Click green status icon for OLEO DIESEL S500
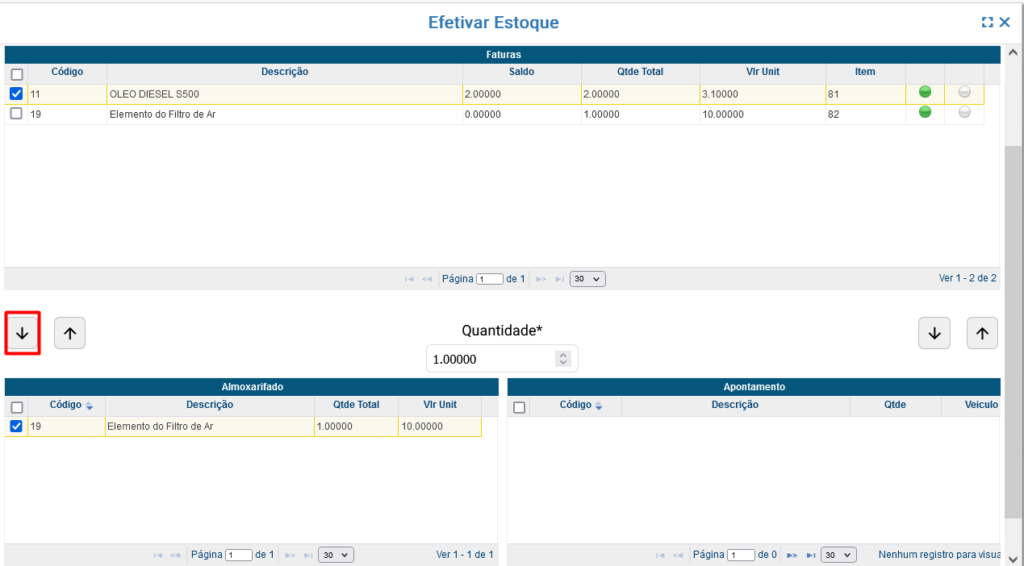 [x=925, y=92]
